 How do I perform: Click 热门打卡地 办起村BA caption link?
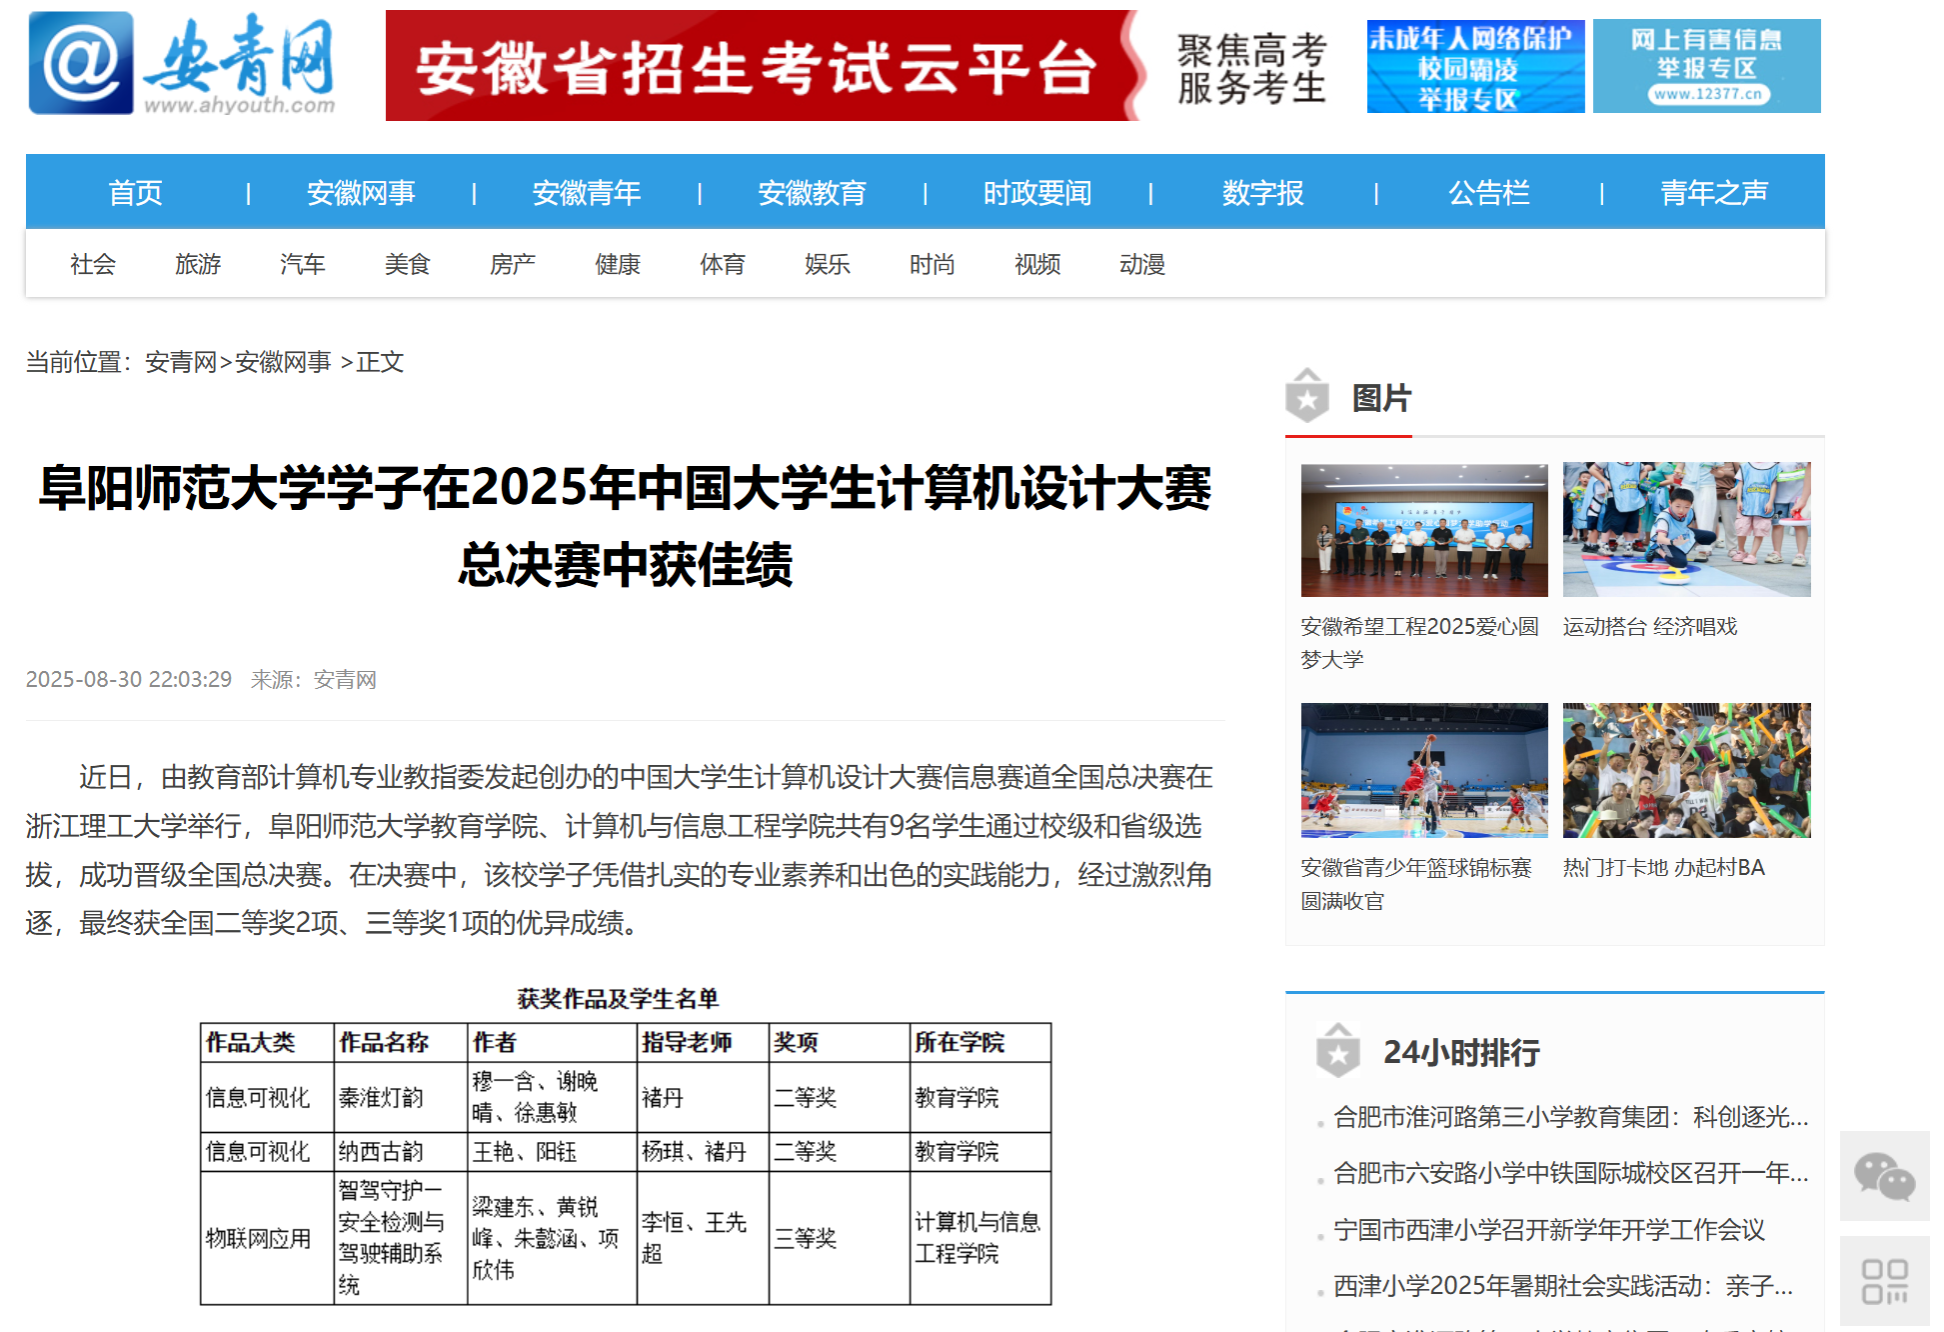1663,868
